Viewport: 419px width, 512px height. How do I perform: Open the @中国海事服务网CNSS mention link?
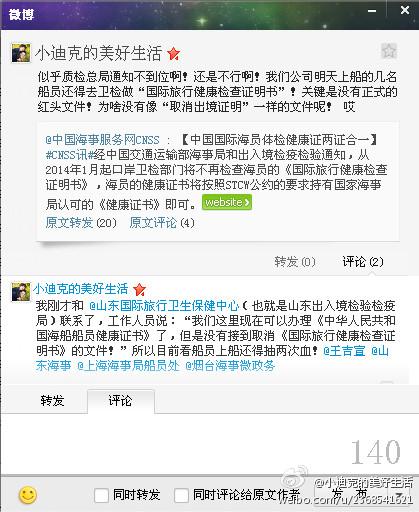point(103,139)
